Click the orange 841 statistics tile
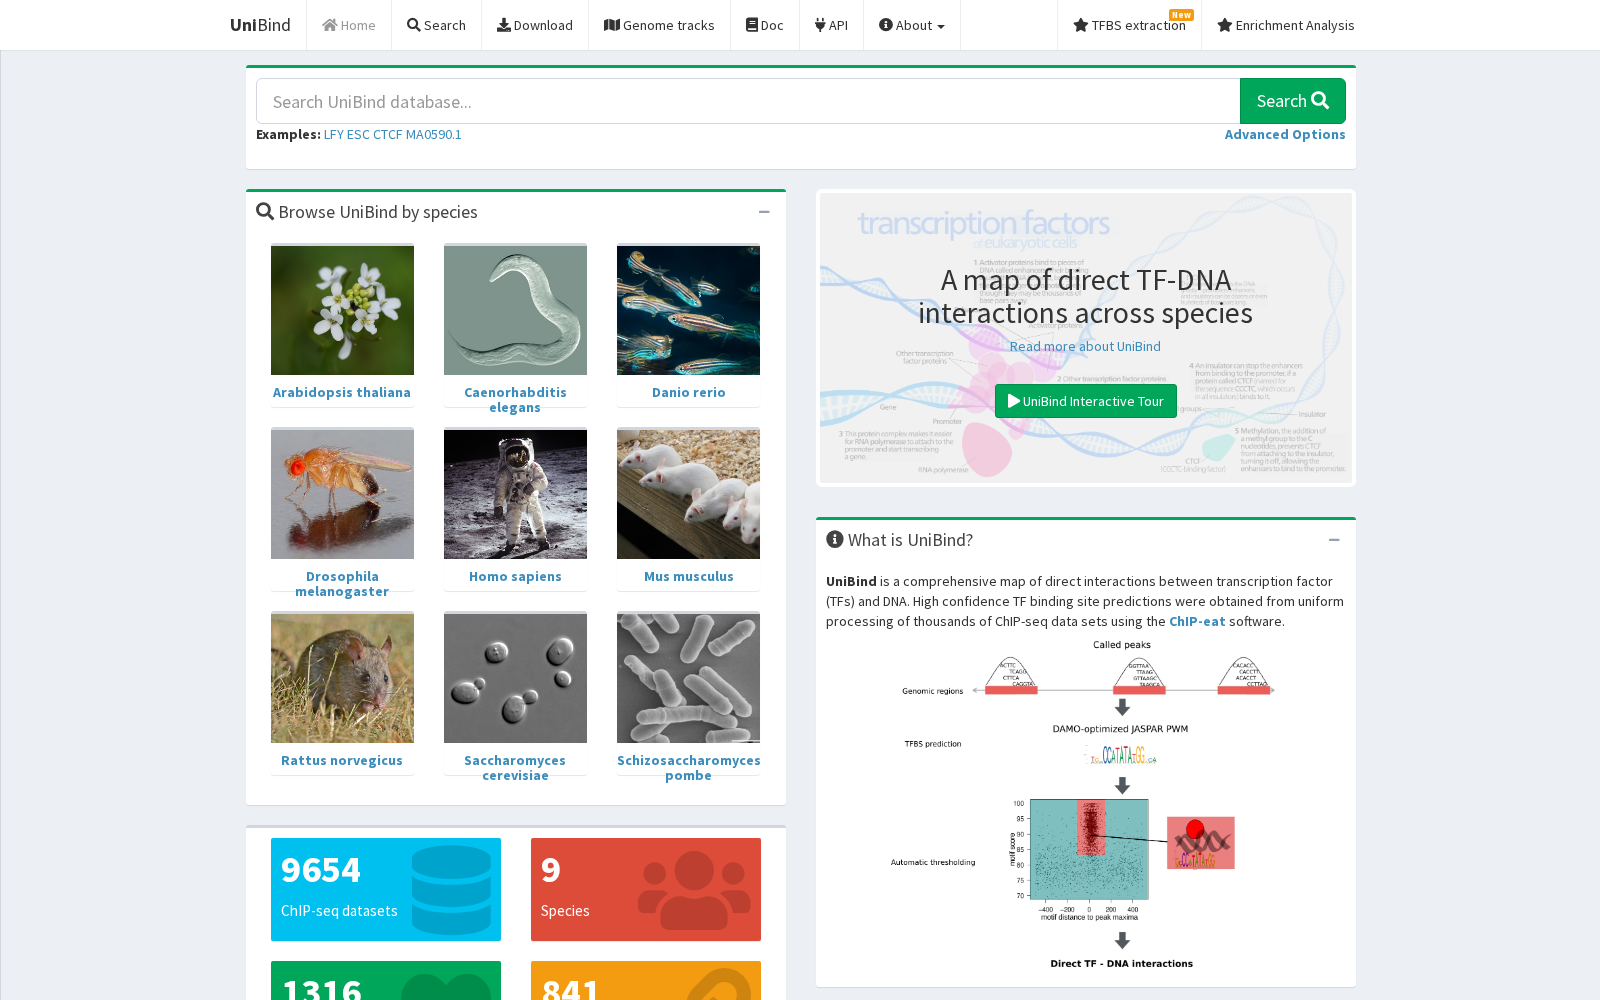Screen dimensions: 1600x1000 646,981
